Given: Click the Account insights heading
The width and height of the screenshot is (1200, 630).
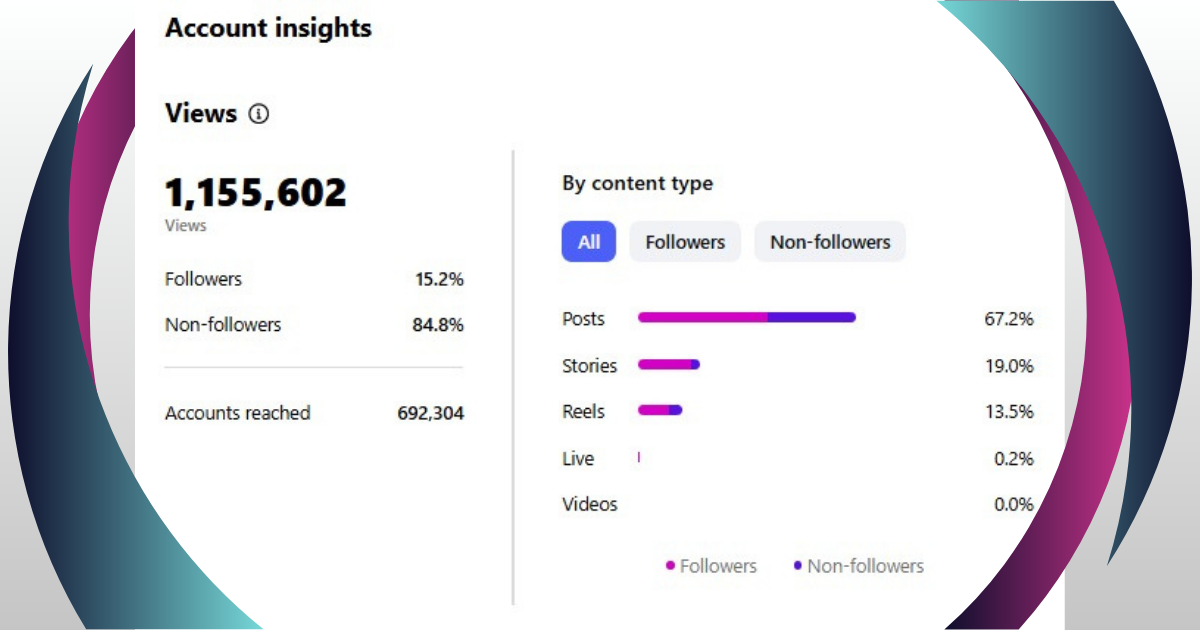Looking at the screenshot, I should tap(268, 28).
